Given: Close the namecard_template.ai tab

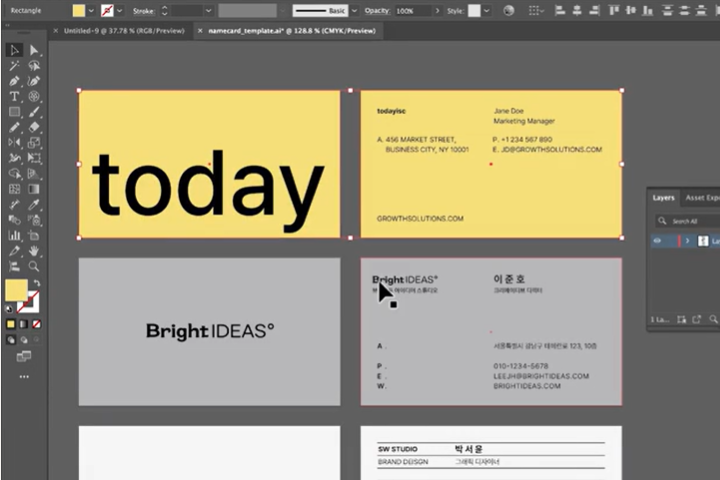Looking at the screenshot, I should coord(200,31).
